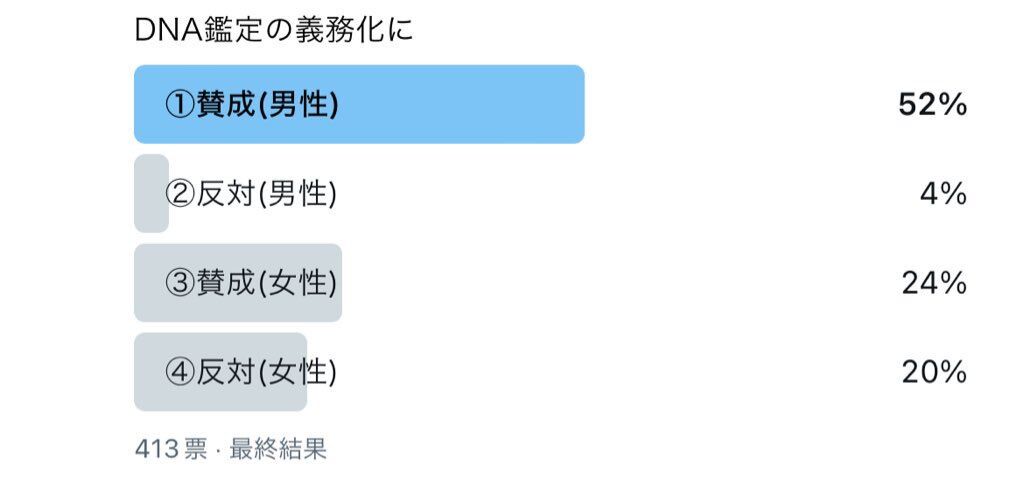Click the 24% result percentage
The width and height of the screenshot is (1024, 480).
(x=934, y=283)
